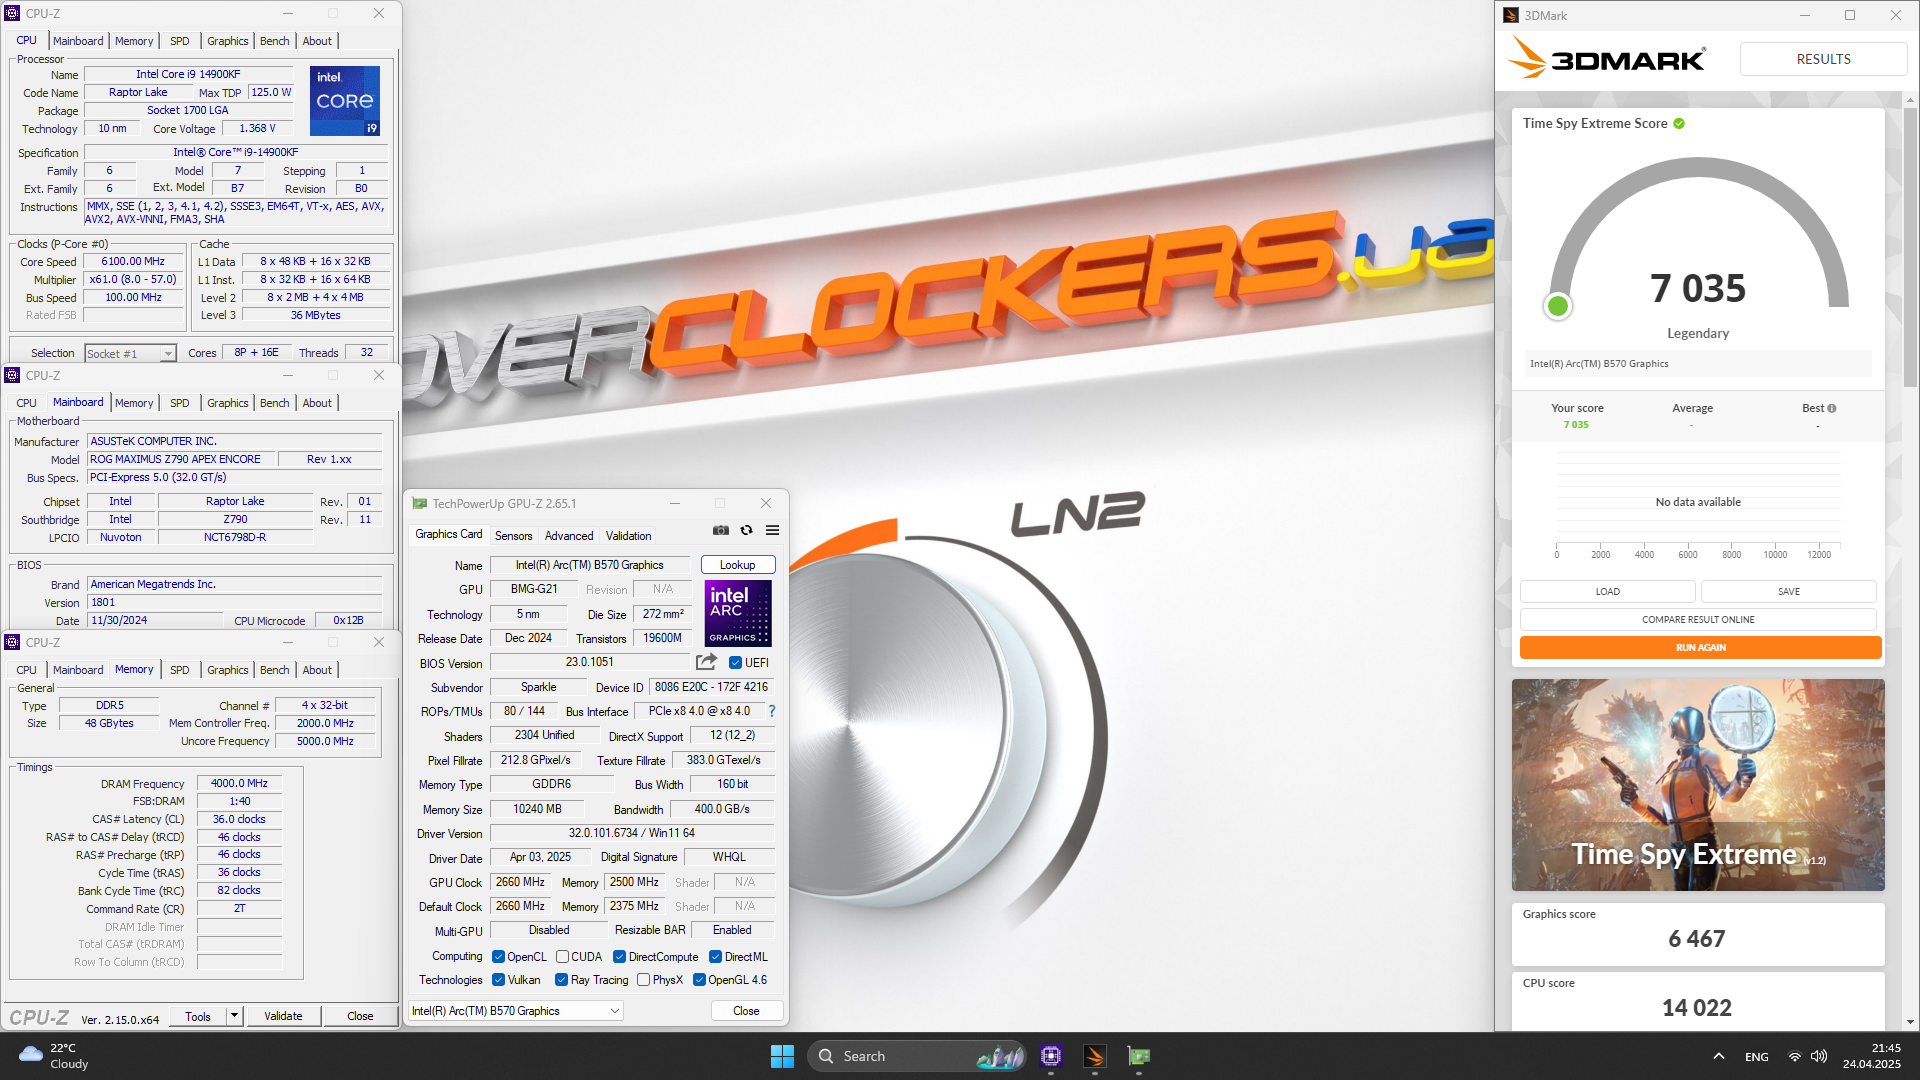
Task: Toggle the DirectCompute checkbox
Action: click(619, 957)
